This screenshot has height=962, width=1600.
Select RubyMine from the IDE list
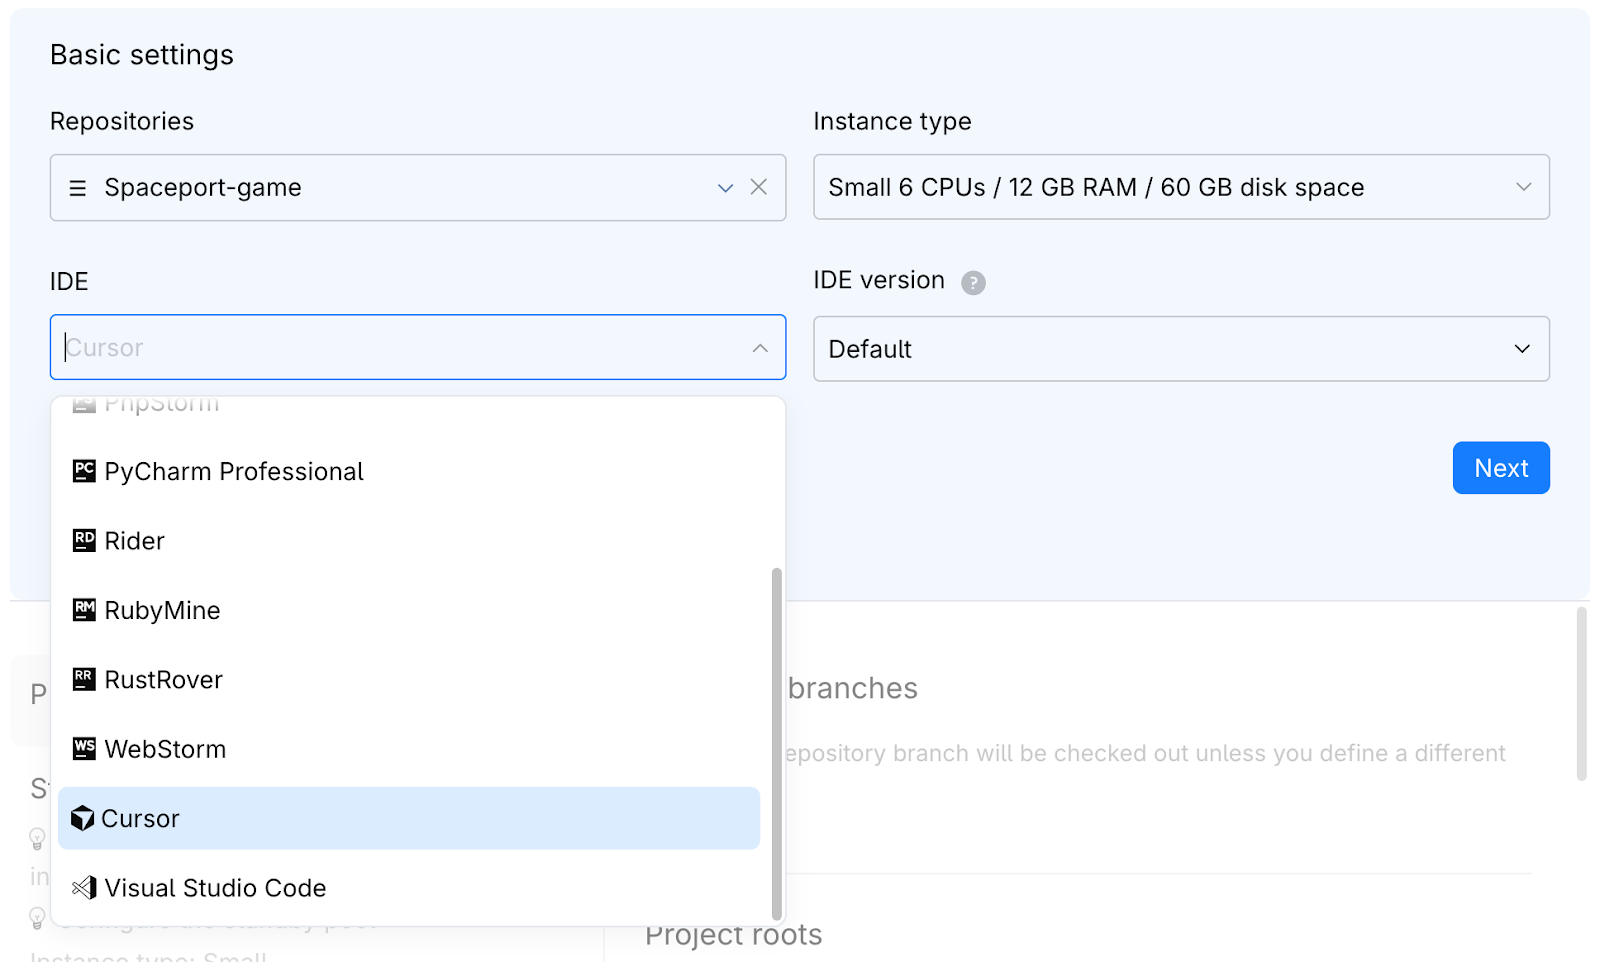162,610
